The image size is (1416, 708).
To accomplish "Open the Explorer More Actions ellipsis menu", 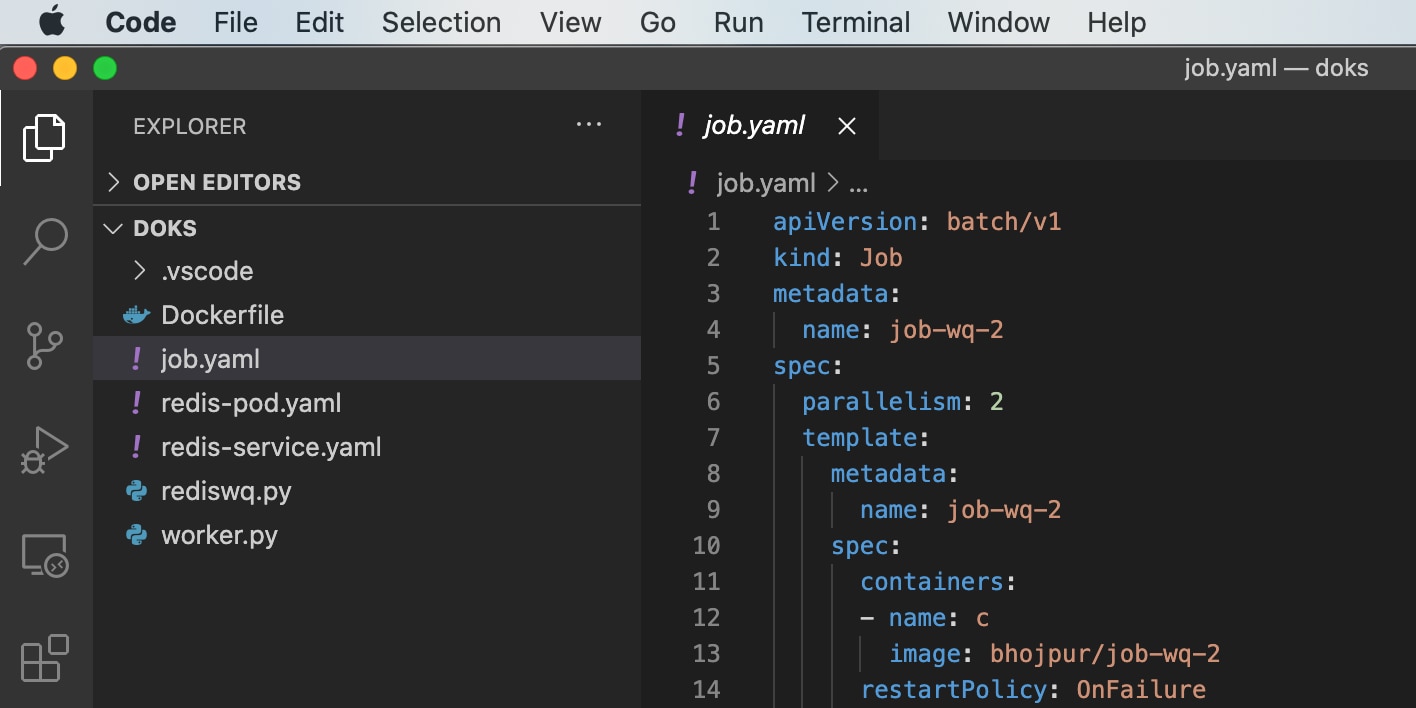I will (x=589, y=124).
